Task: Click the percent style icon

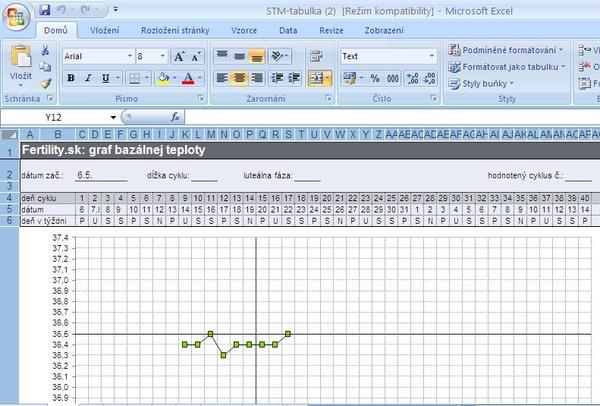Action: pos(376,77)
